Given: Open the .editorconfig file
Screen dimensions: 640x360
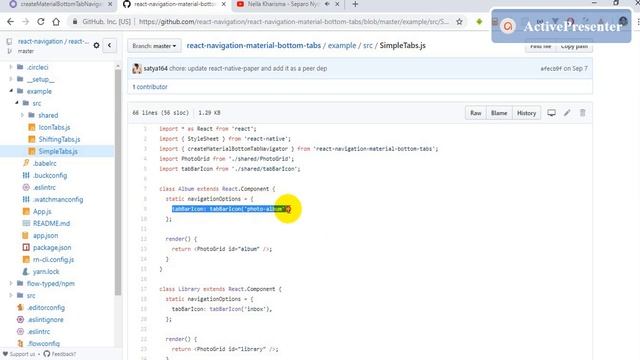Looking at the screenshot, I should pyautogui.click(x=46, y=308).
